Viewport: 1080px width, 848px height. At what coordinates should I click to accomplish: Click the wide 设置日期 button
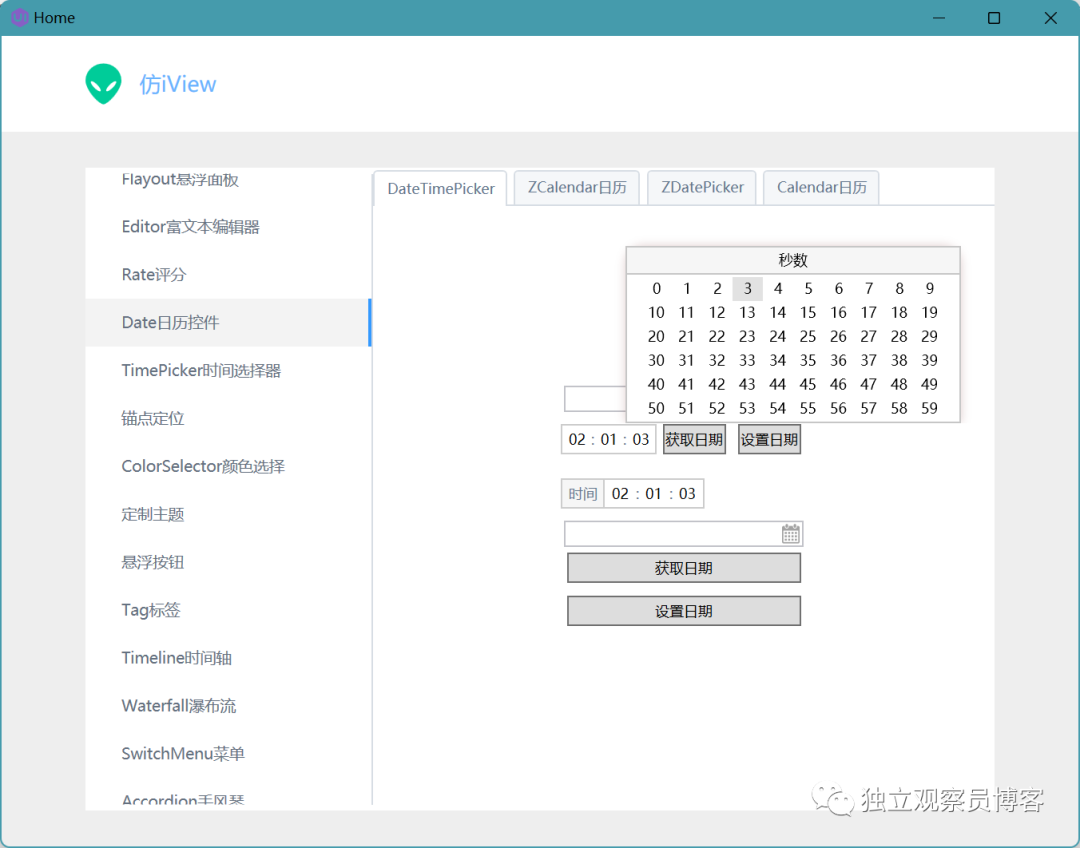683,611
